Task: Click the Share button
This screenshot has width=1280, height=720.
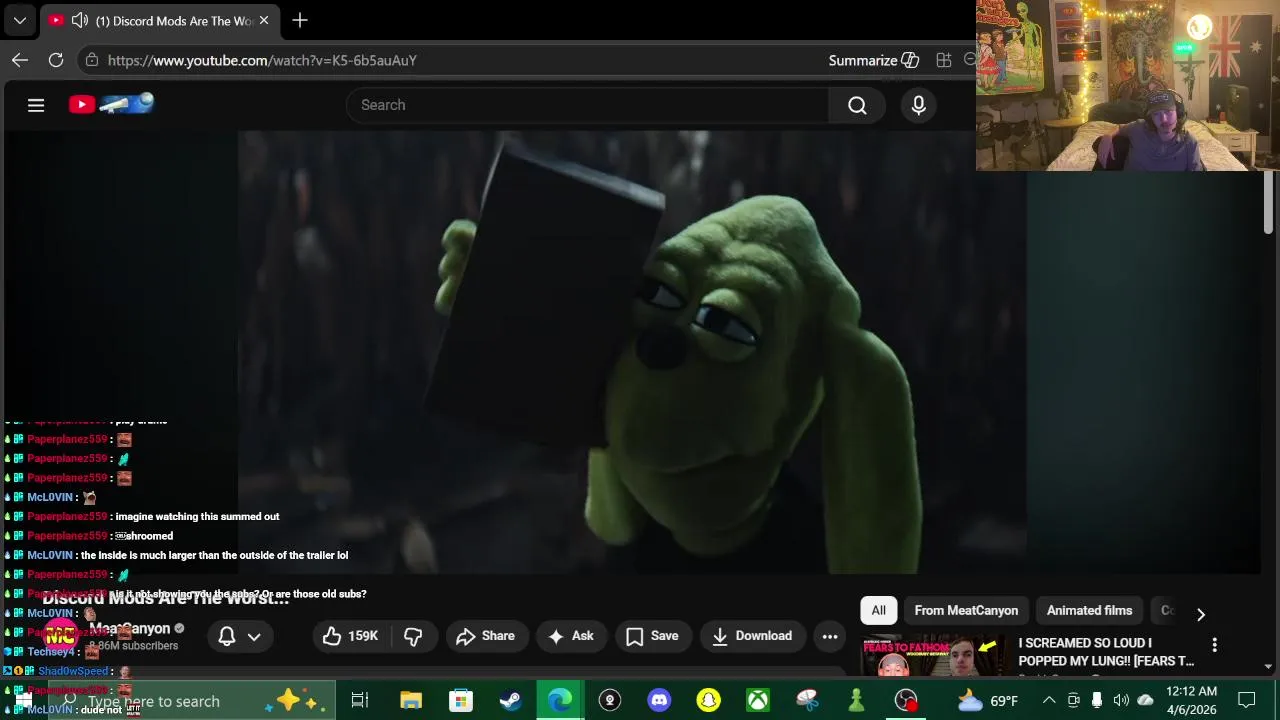Action: click(486, 636)
